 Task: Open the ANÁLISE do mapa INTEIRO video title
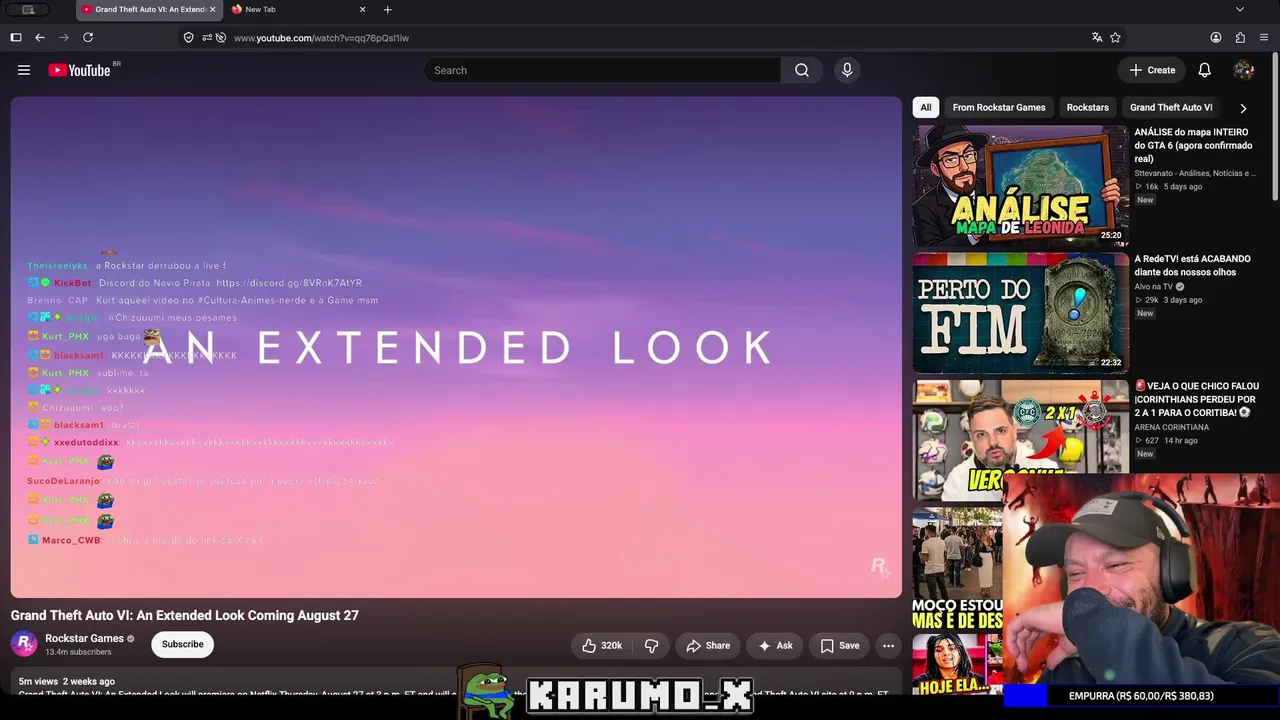click(1193, 145)
